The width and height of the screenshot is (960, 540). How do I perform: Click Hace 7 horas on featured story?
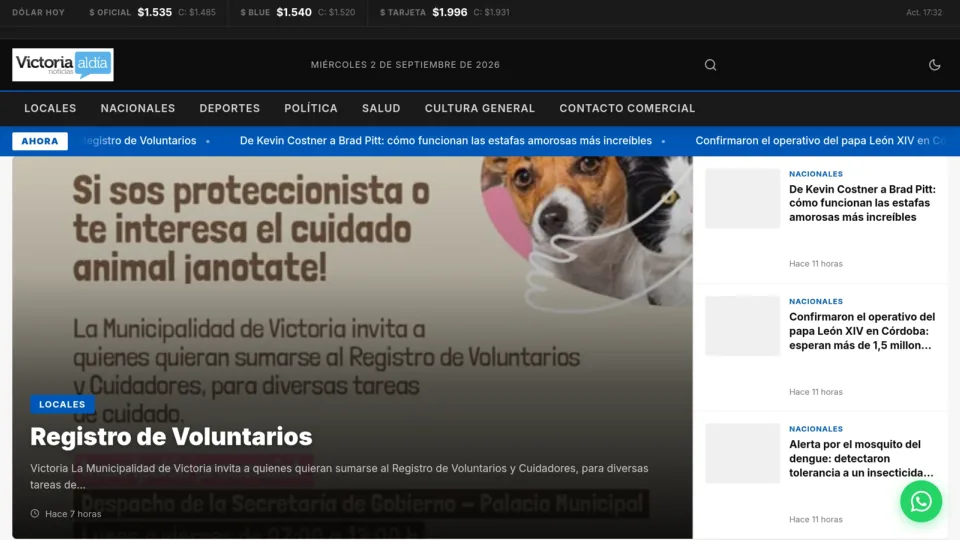click(73, 514)
